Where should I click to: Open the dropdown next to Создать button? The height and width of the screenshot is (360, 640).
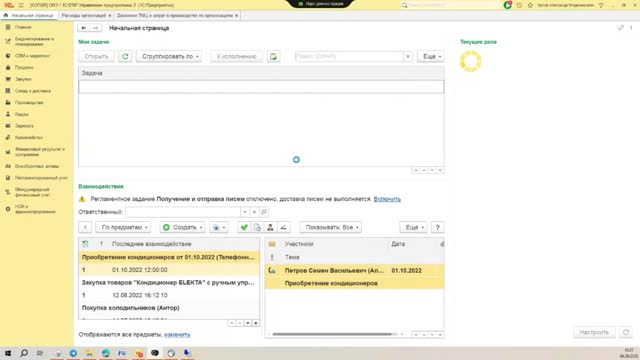click(218, 227)
